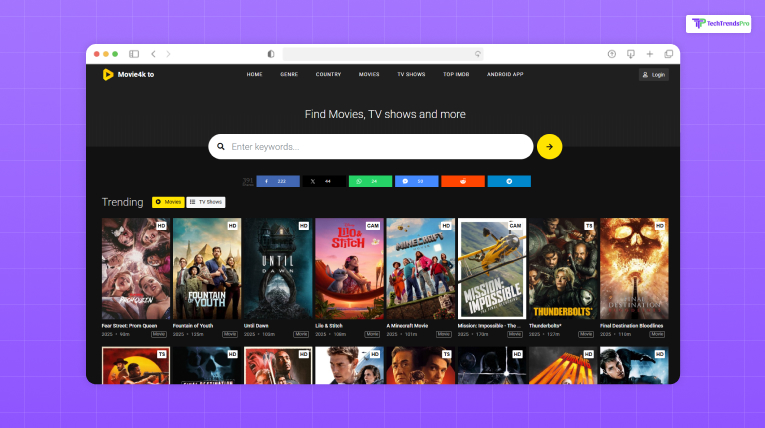Click the Fear Street: Prom Queen title
The width and height of the screenshot is (765, 428).
(x=129, y=326)
